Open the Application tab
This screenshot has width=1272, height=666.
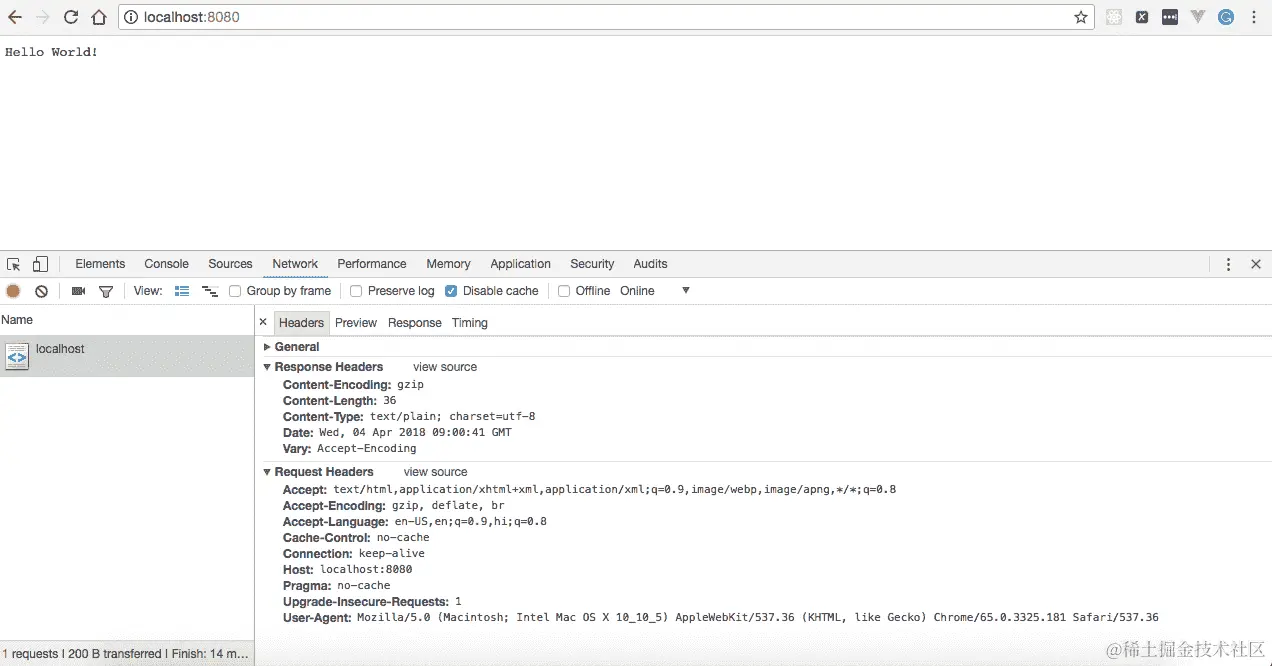click(x=520, y=264)
